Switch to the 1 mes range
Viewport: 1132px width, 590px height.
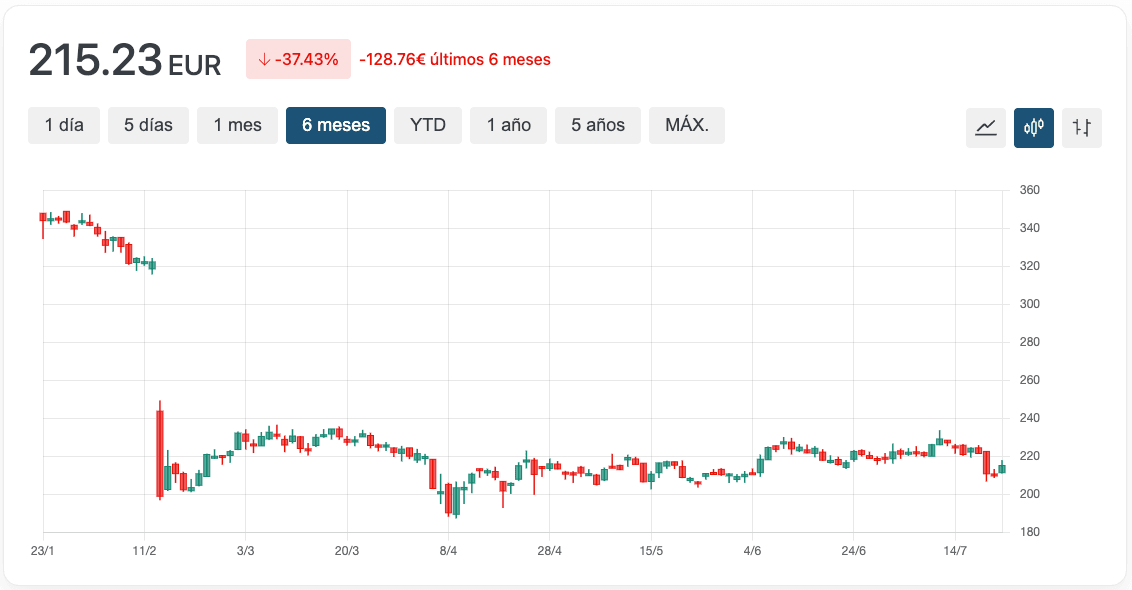click(x=237, y=125)
